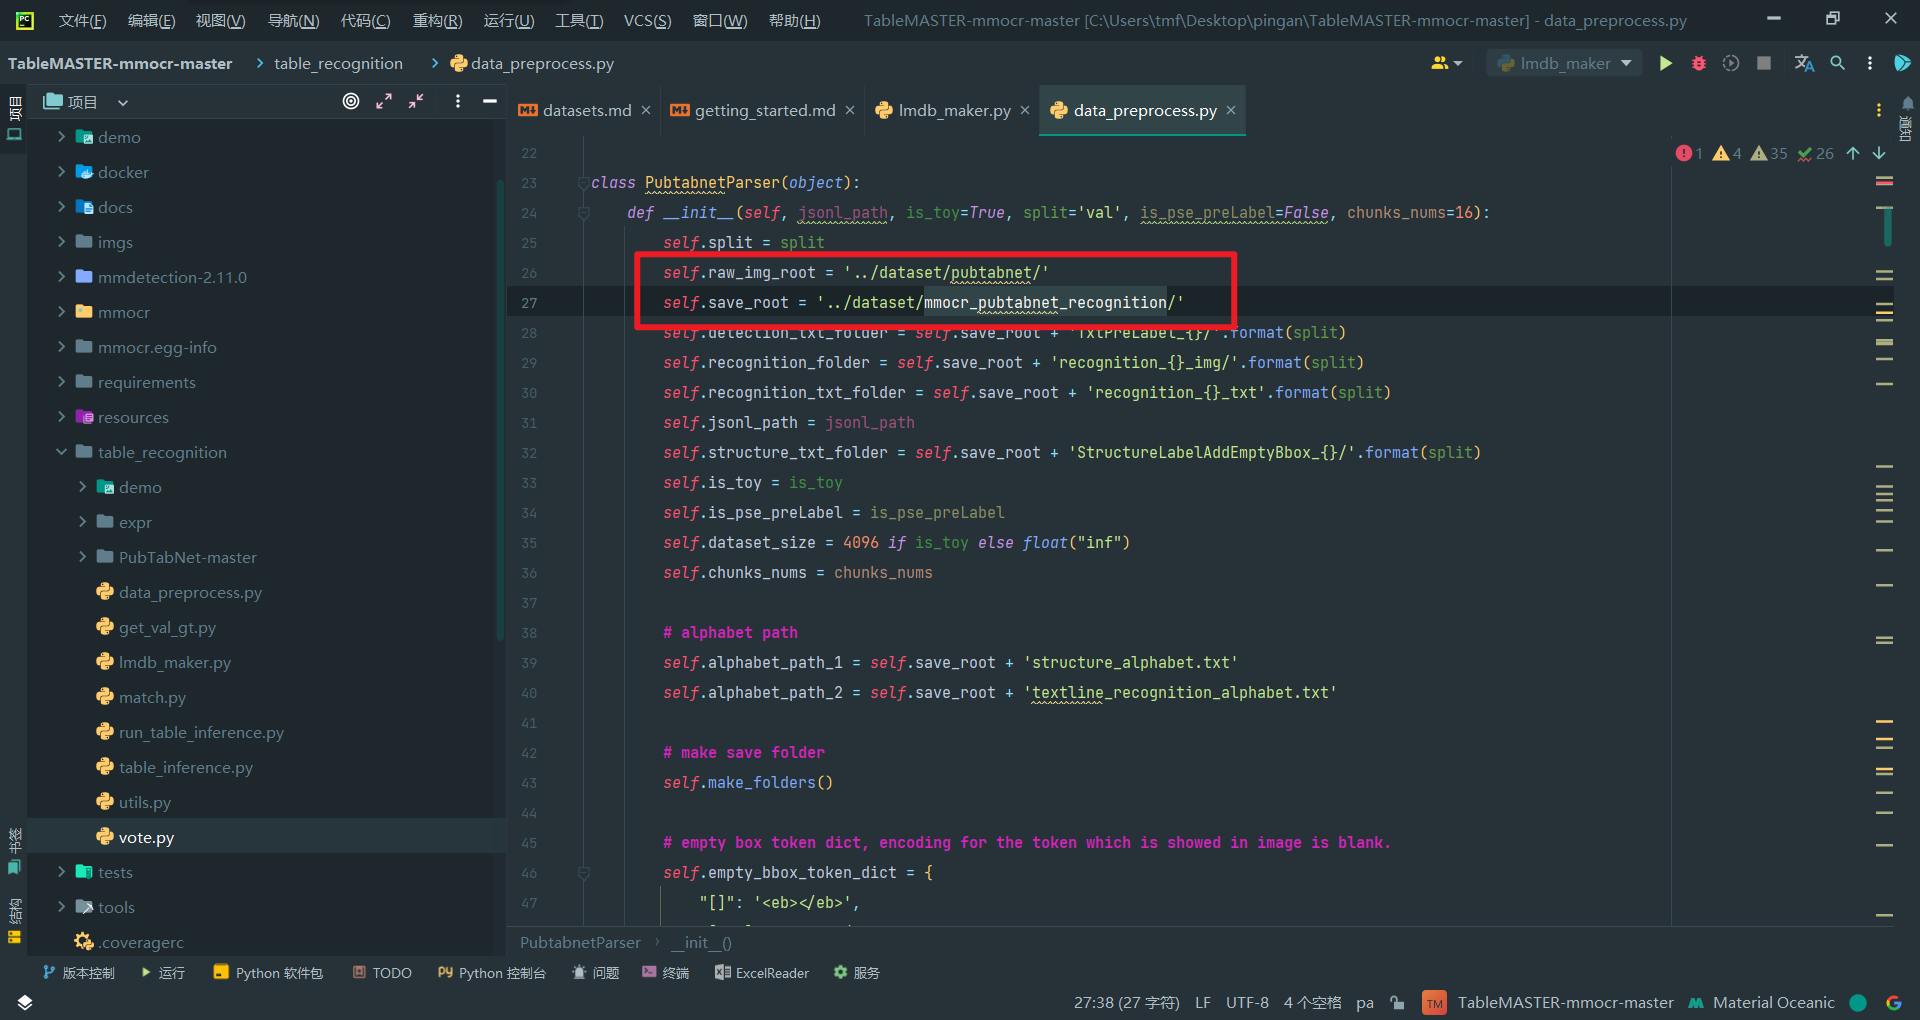This screenshot has width=1920, height=1020.
Task: Go to next highlighted error arrow
Action: (1879, 153)
